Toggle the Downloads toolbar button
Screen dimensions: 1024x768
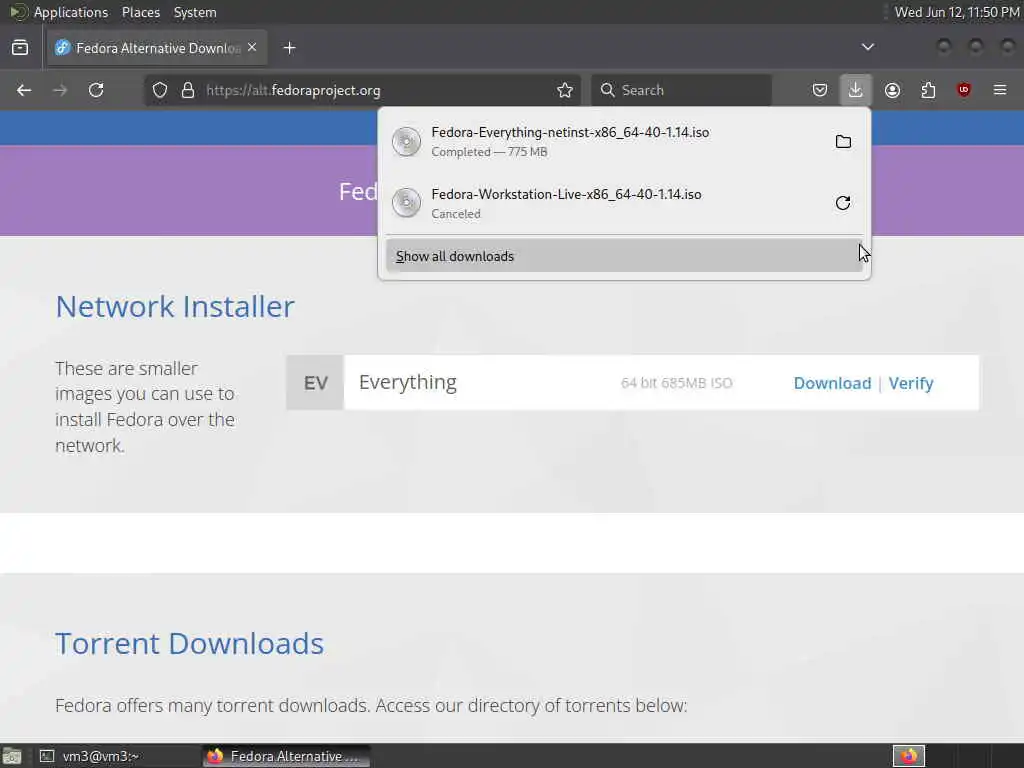(x=856, y=90)
